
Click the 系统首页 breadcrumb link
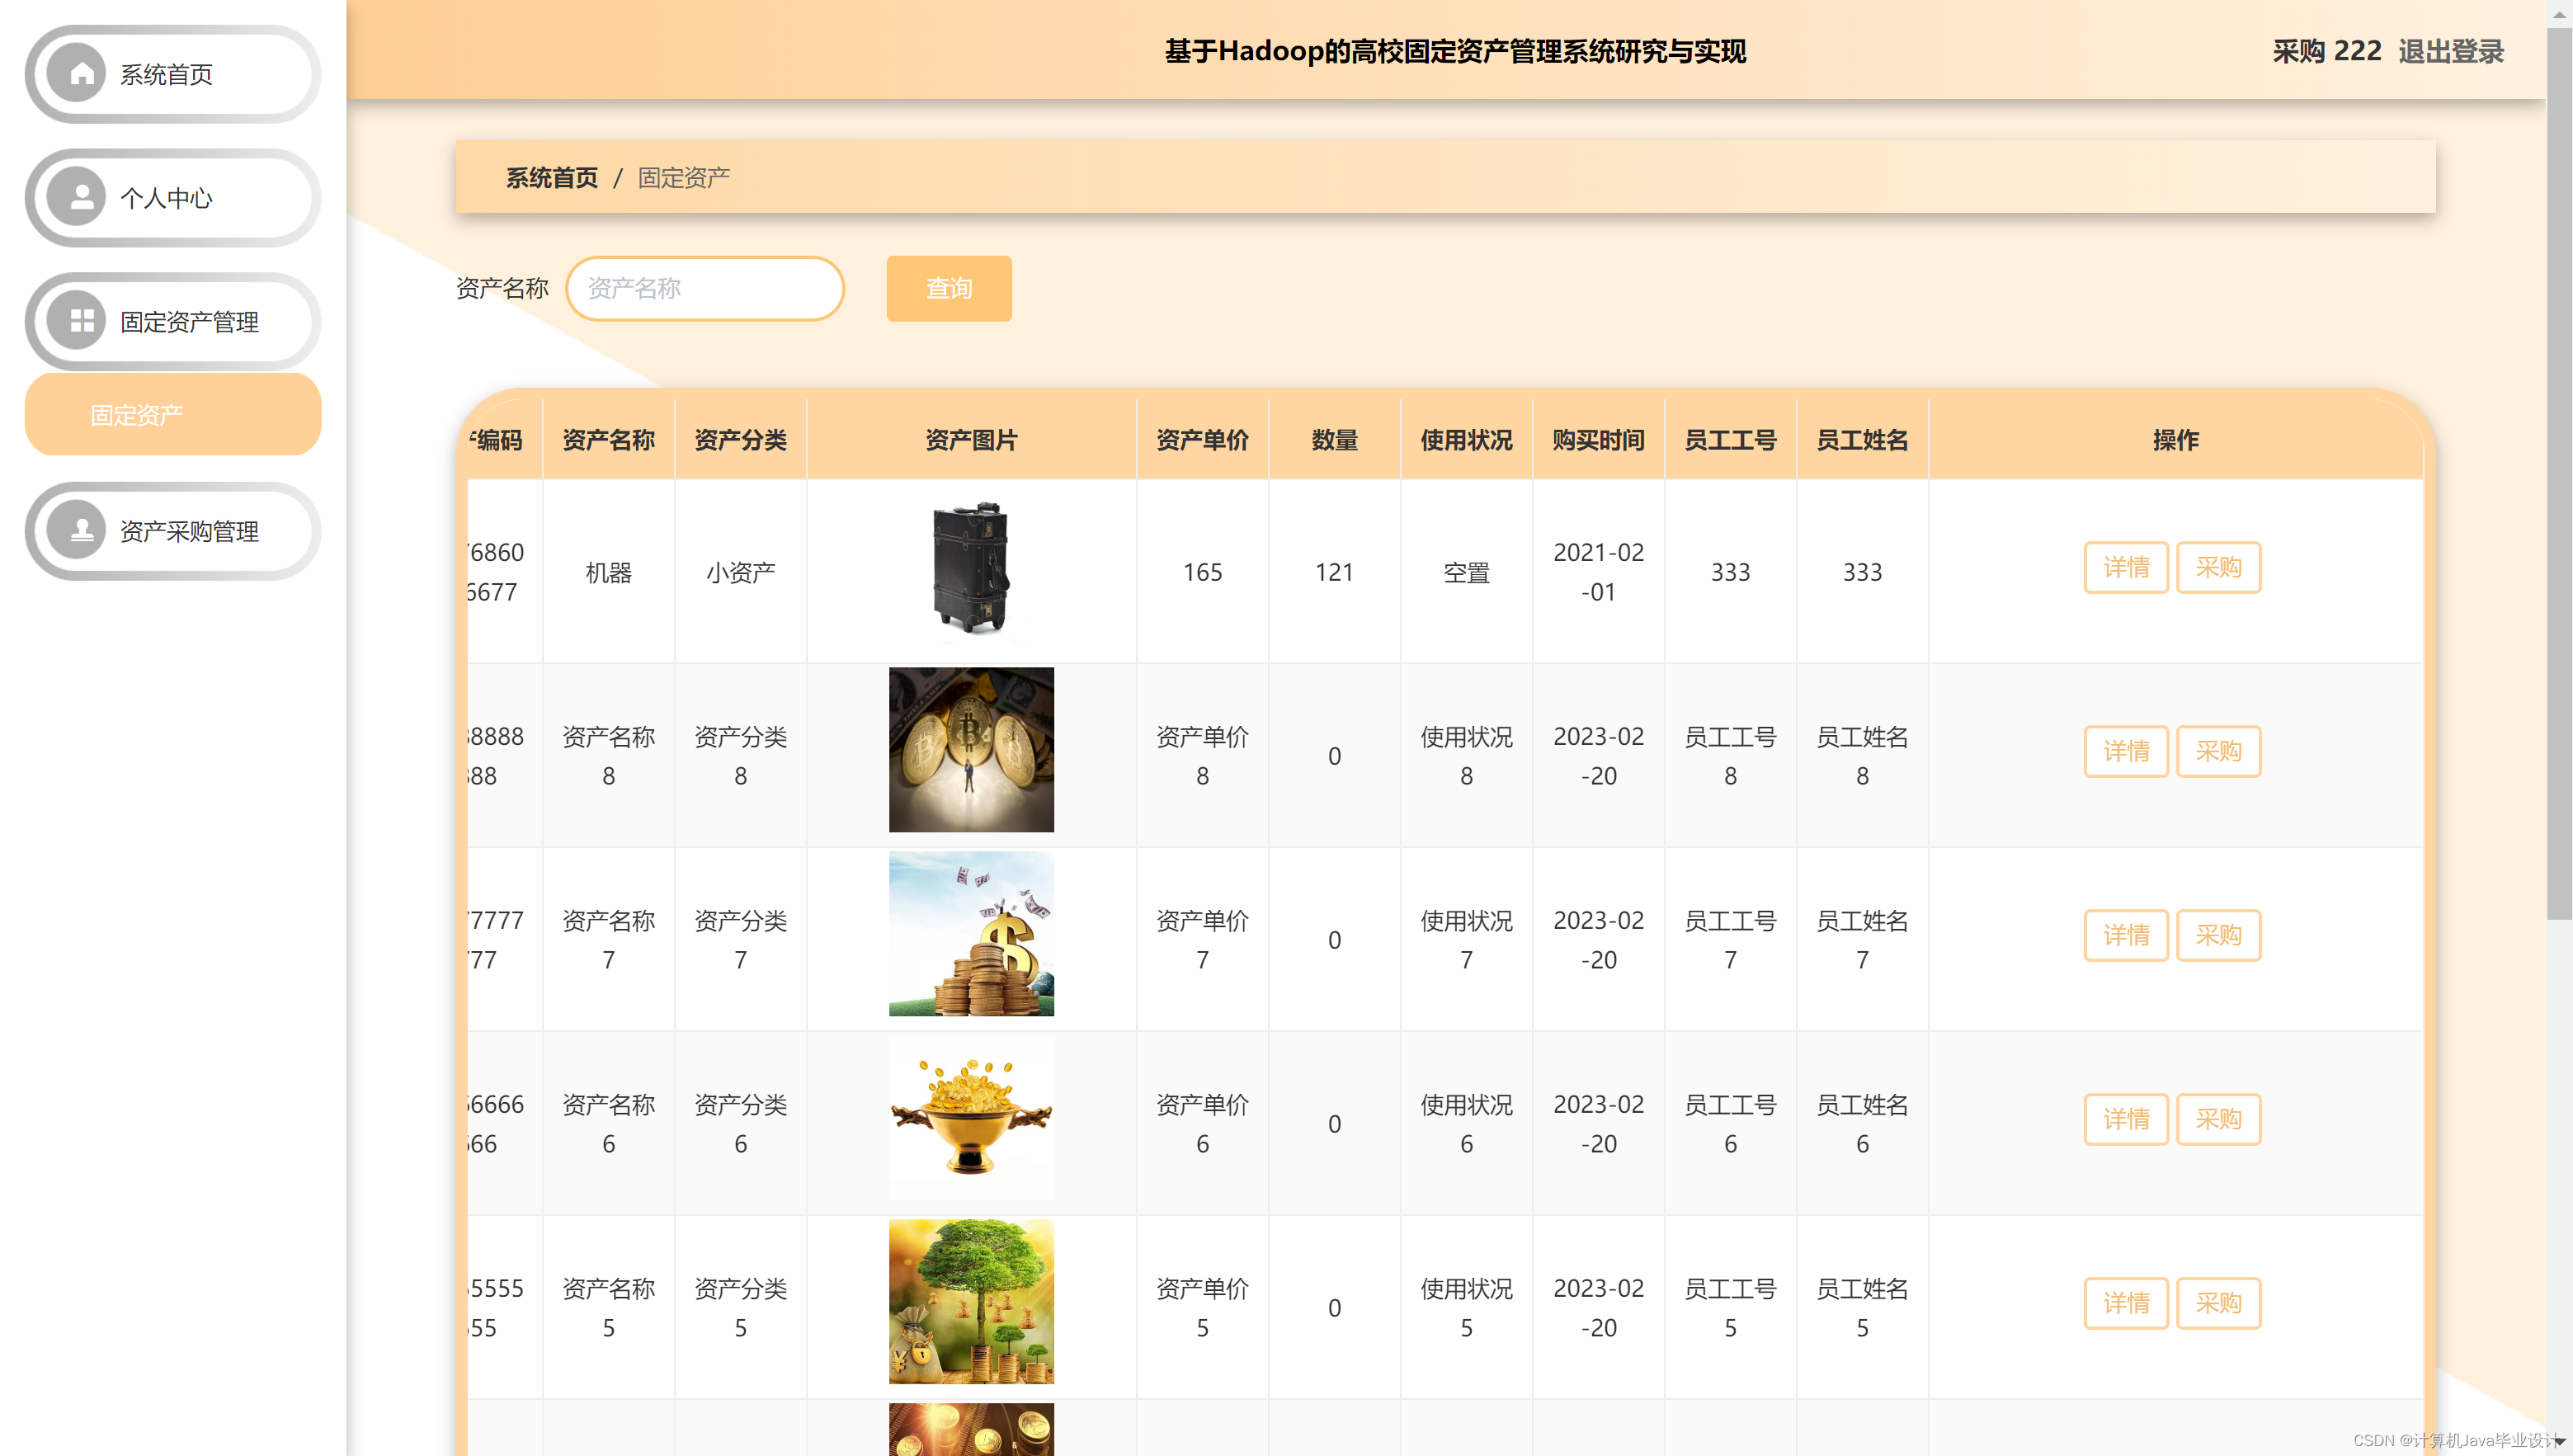click(x=551, y=177)
